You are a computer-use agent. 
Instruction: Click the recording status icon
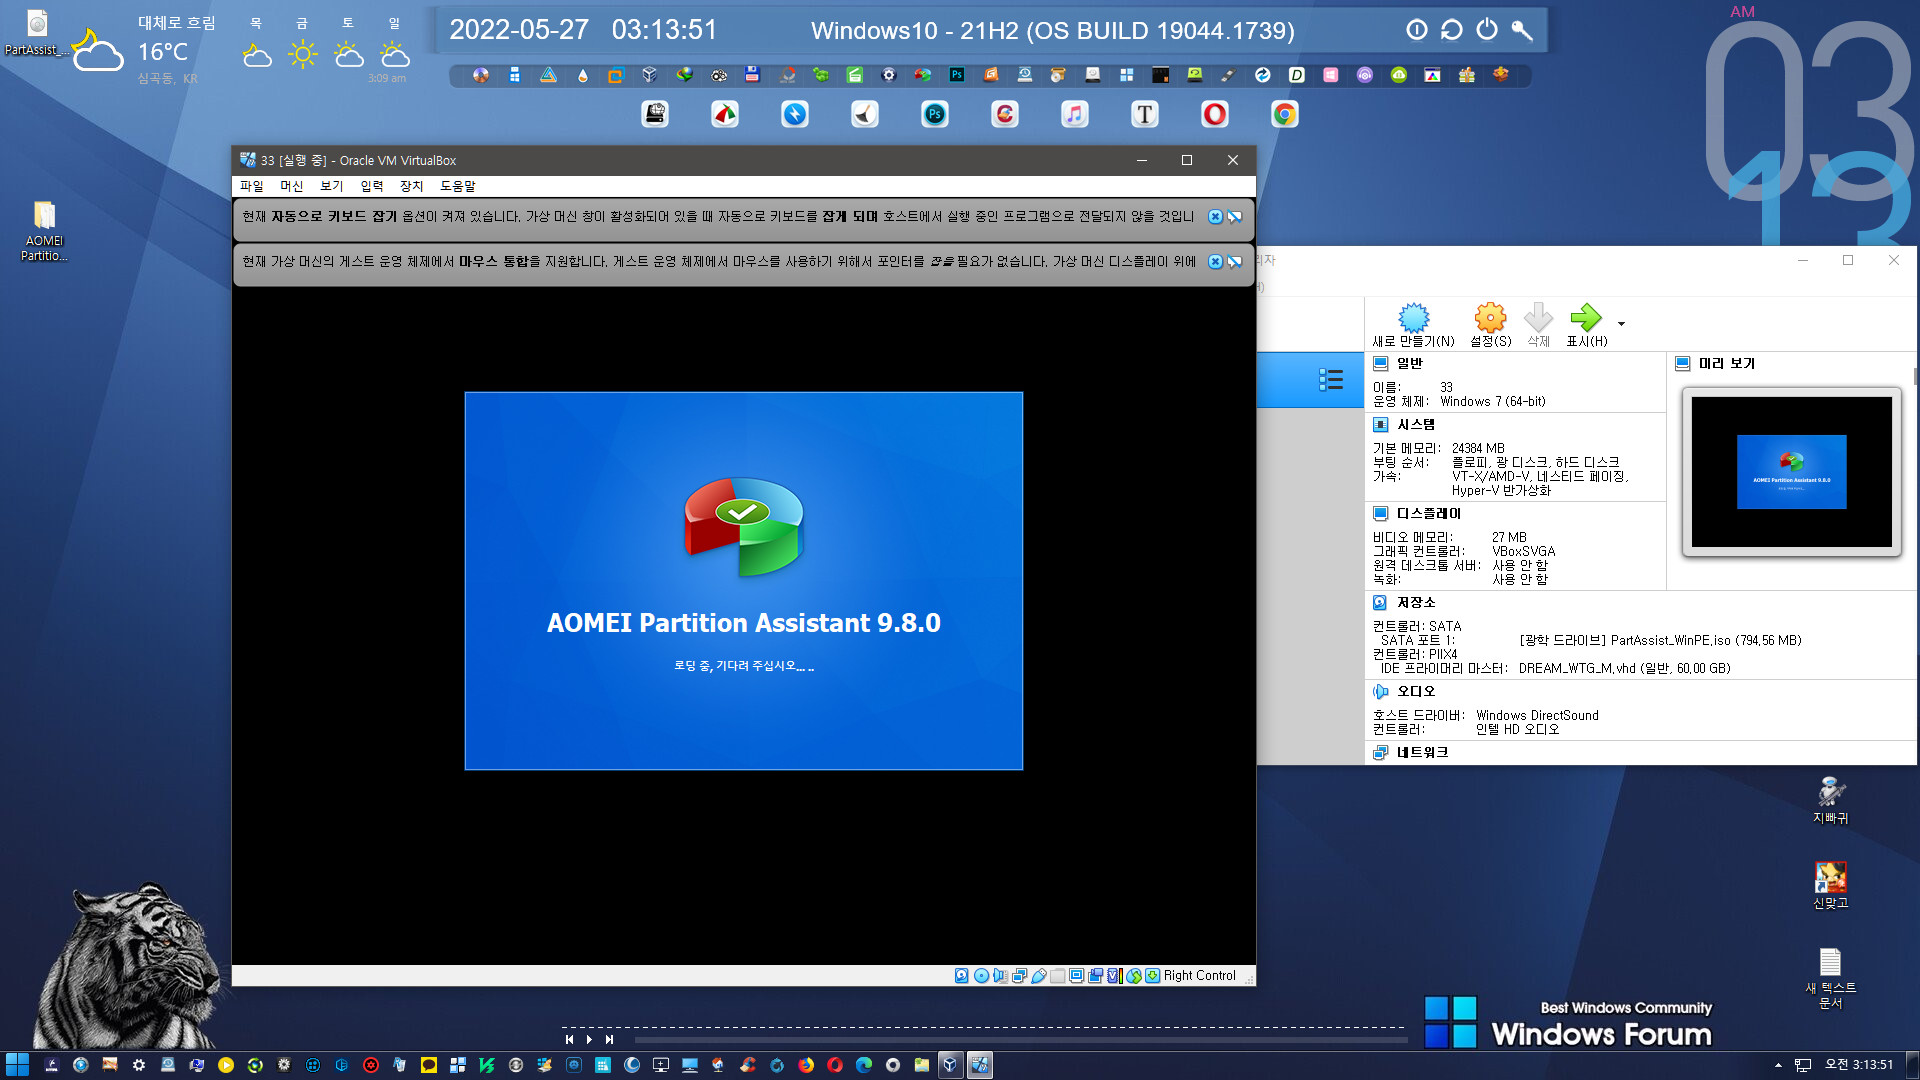(x=1095, y=976)
